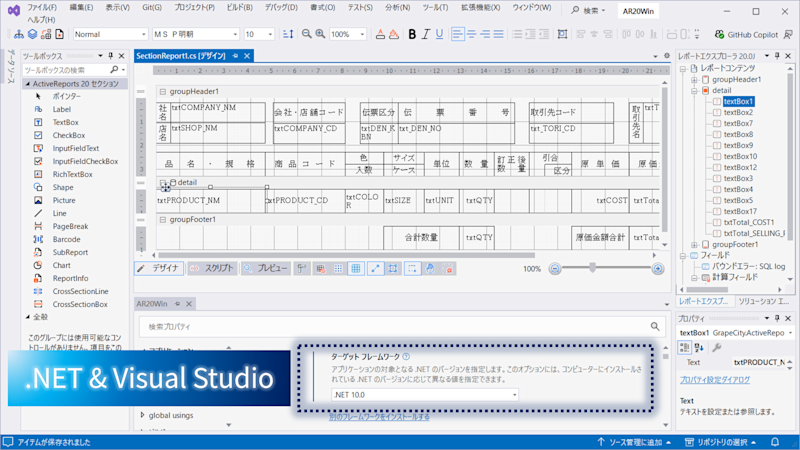
Task: Click the zoom slider minus button
Action: click(555, 268)
